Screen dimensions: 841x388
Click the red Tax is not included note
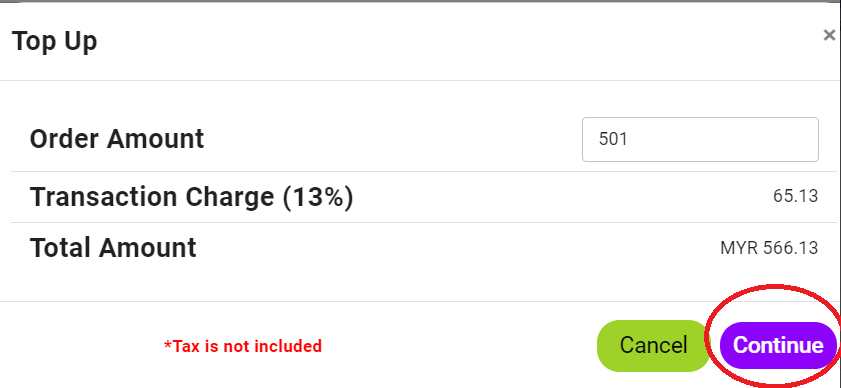pos(243,346)
